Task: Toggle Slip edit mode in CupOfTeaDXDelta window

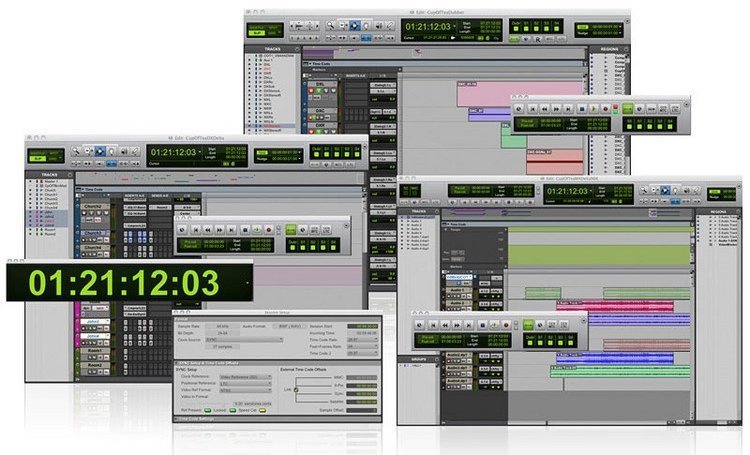Action: [x=37, y=157]
